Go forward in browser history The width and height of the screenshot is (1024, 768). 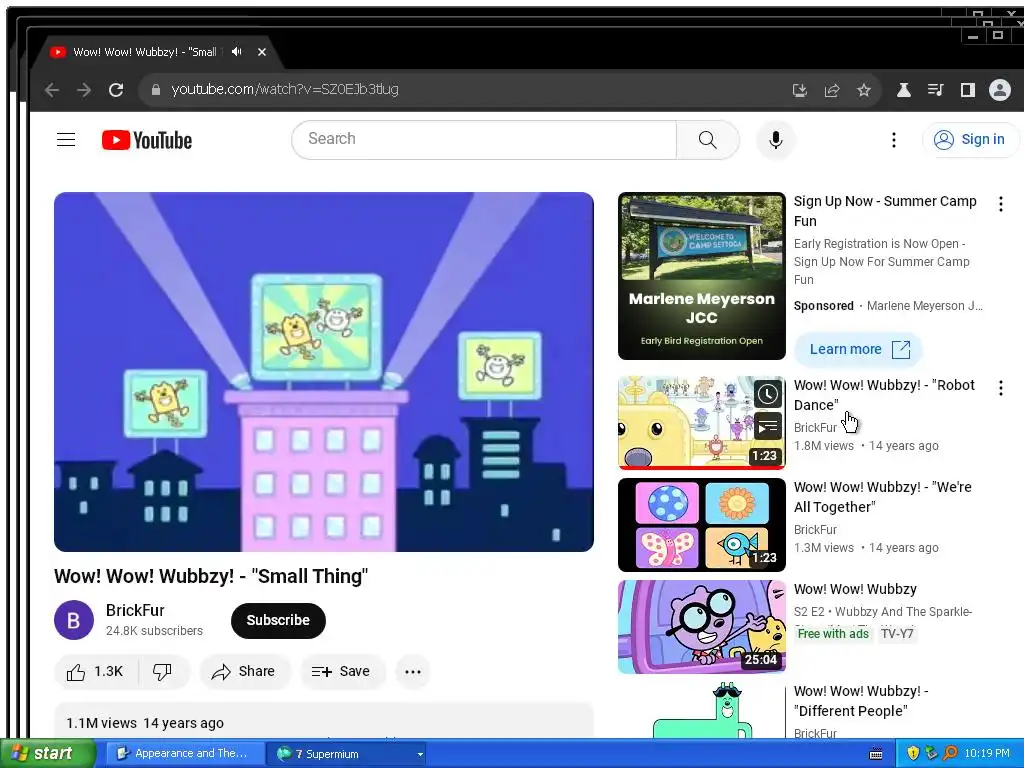tap(84, 90)
